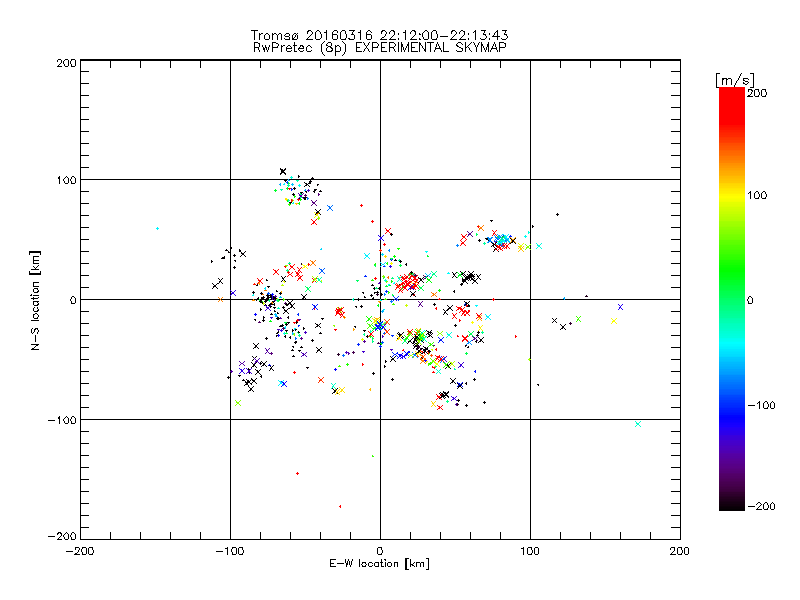The image size is (800, 600).
Task: Click the colorbar tick label −200
Action: (761, 506)
